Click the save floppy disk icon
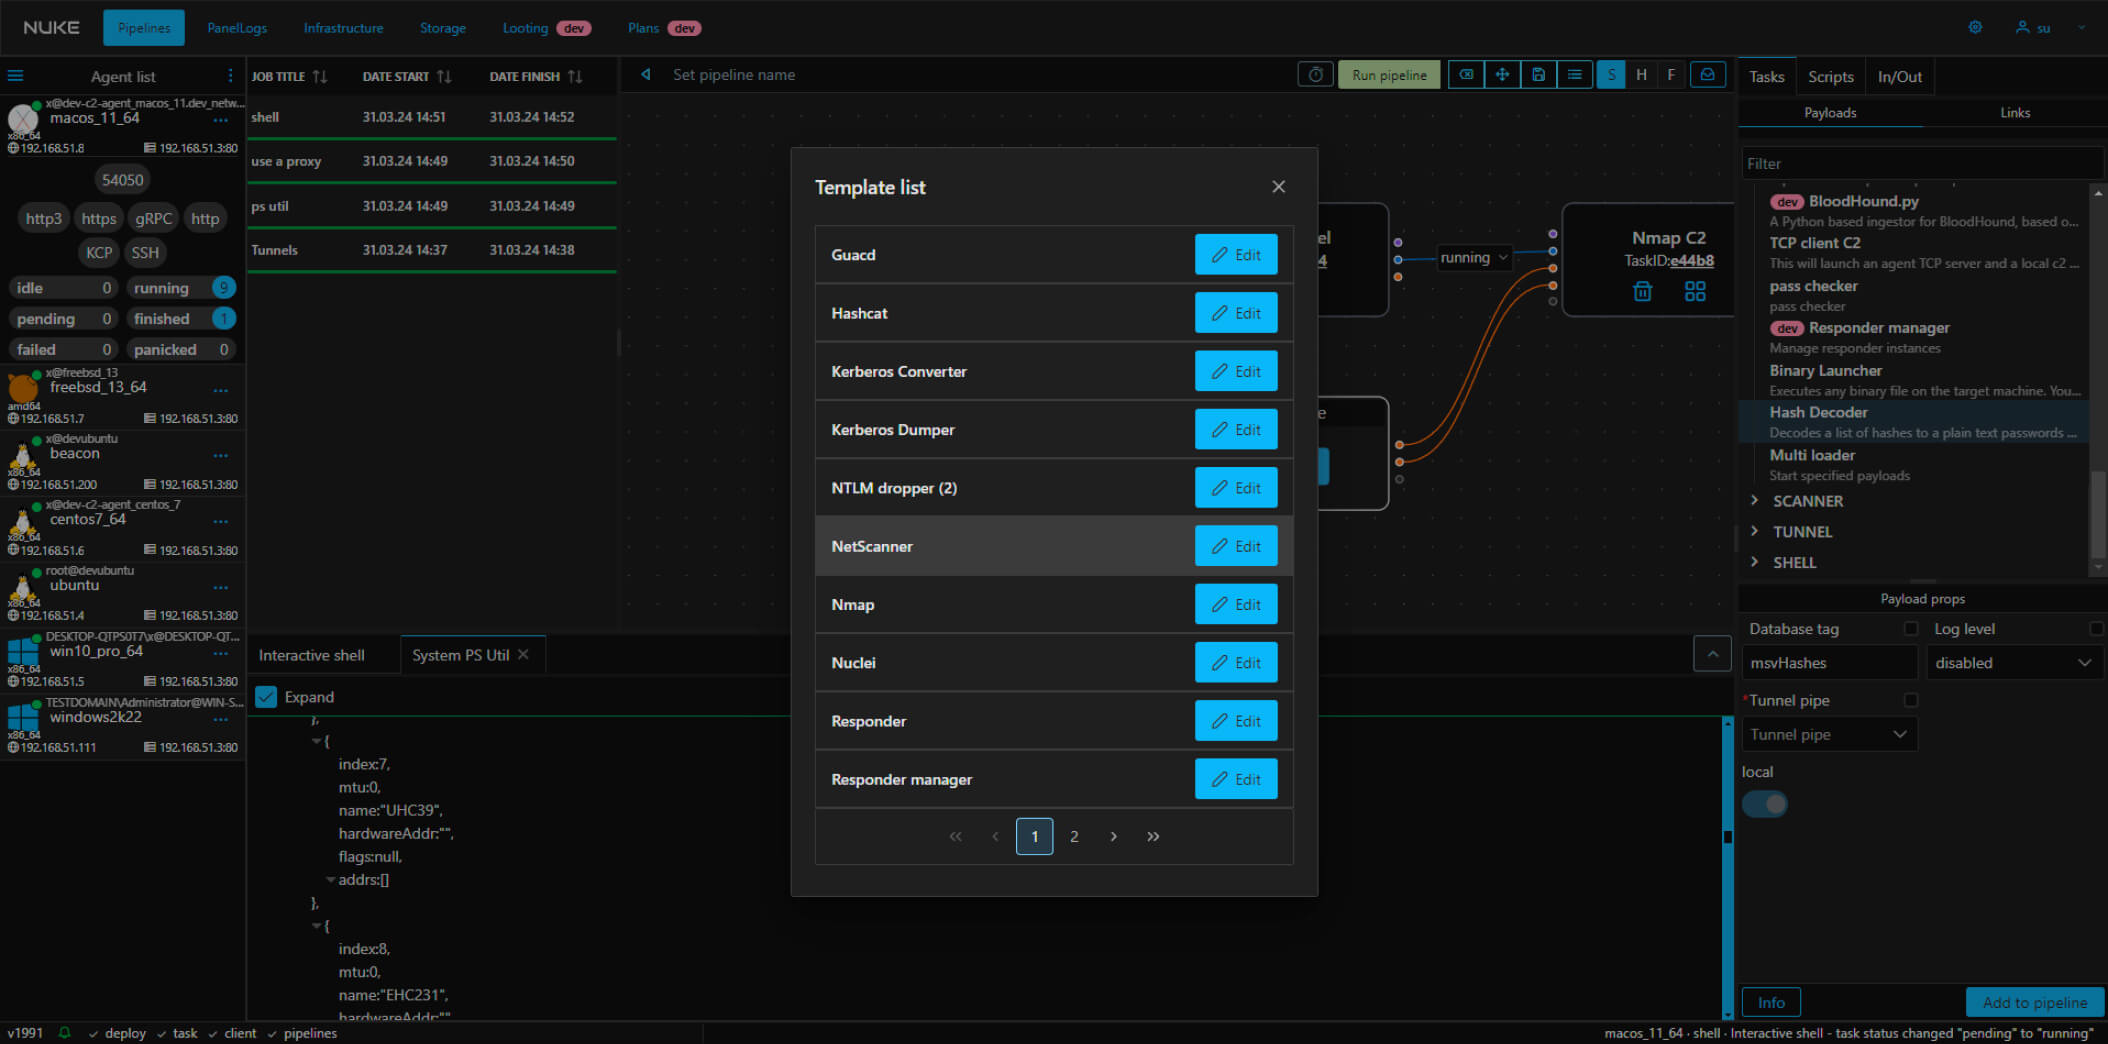The height and width of the screenshot is (1044, 2108). point(1538,75)
